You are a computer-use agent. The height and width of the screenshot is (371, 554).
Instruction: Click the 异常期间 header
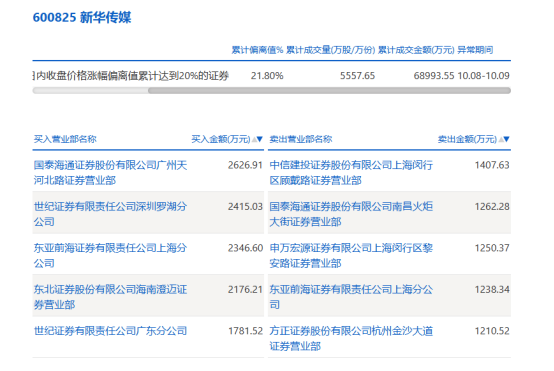(x=475, y=50)
